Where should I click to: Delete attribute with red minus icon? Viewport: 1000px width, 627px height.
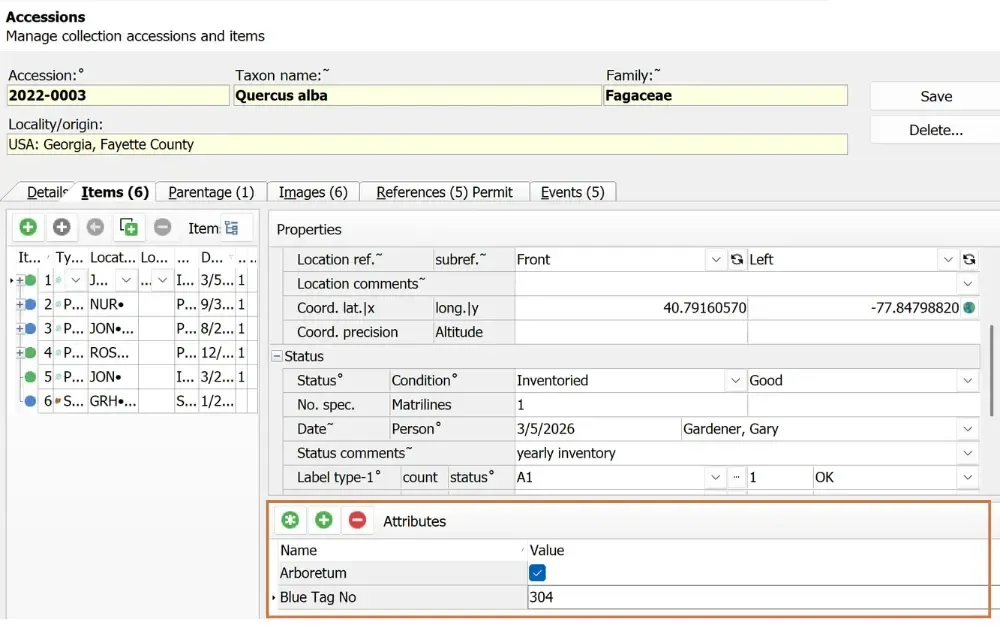[x=358, y=520]
